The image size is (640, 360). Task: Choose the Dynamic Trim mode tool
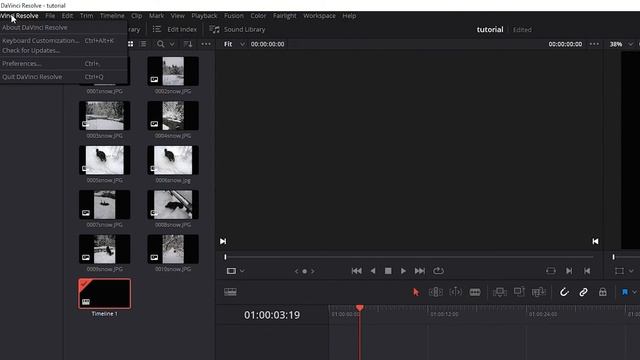pos(456,292)
